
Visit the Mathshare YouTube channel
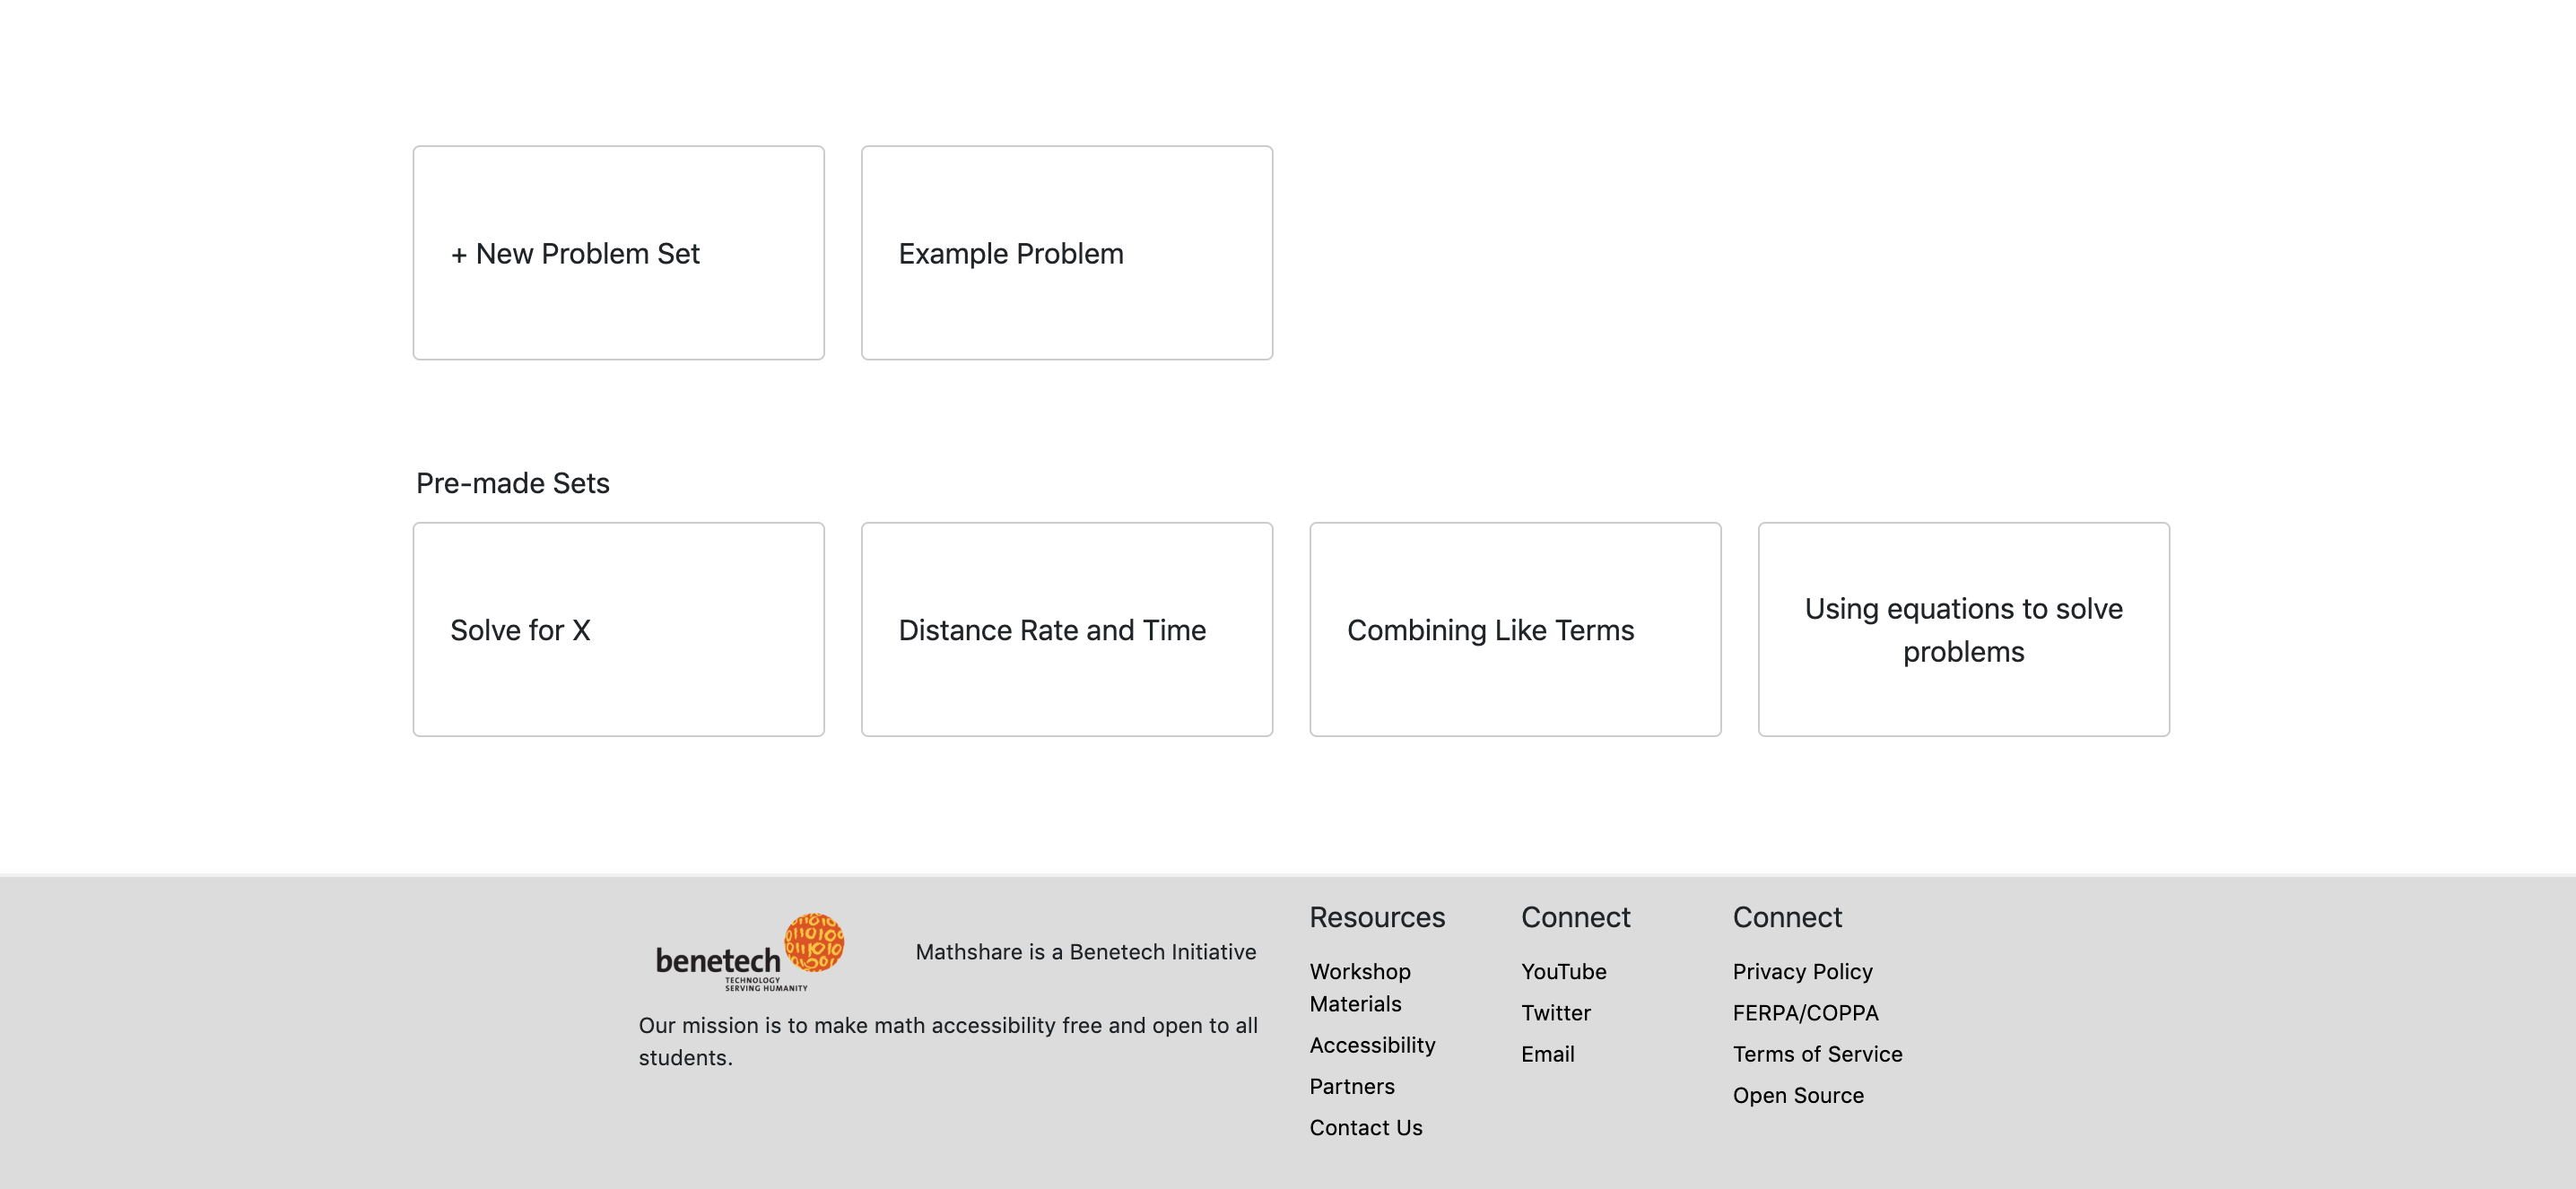click(1563, 971)
